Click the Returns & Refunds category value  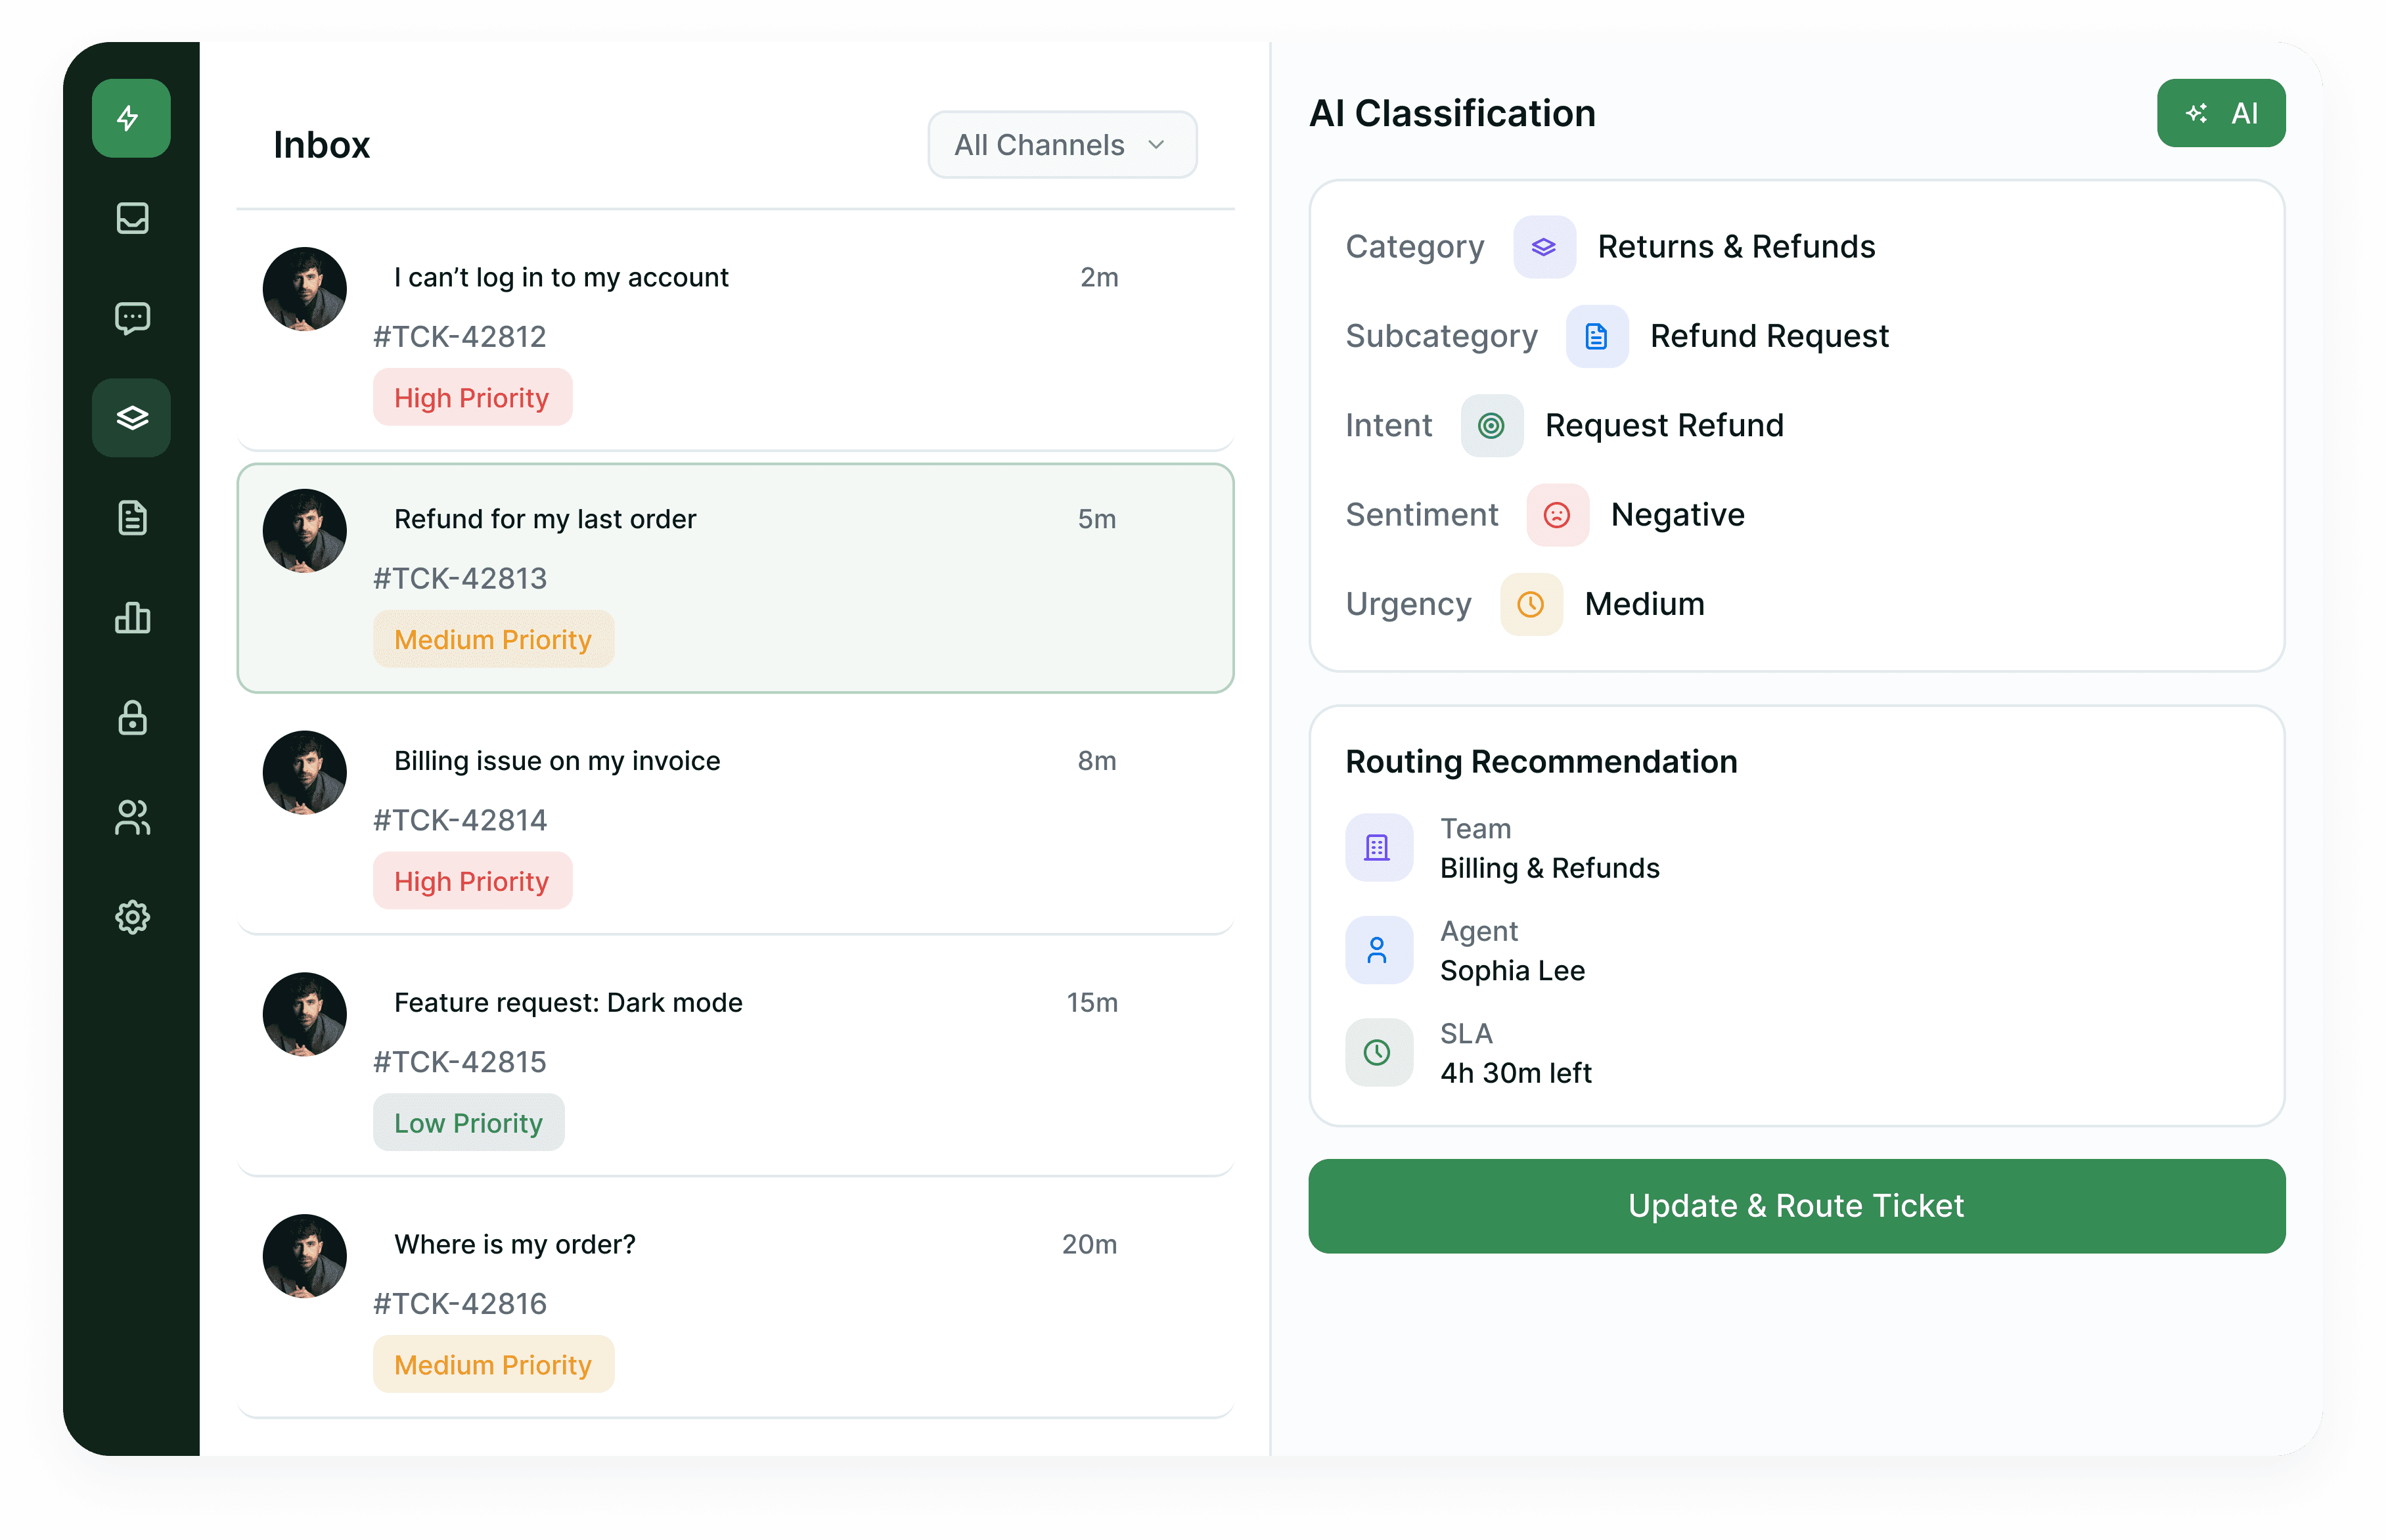tap(1736, 247)
